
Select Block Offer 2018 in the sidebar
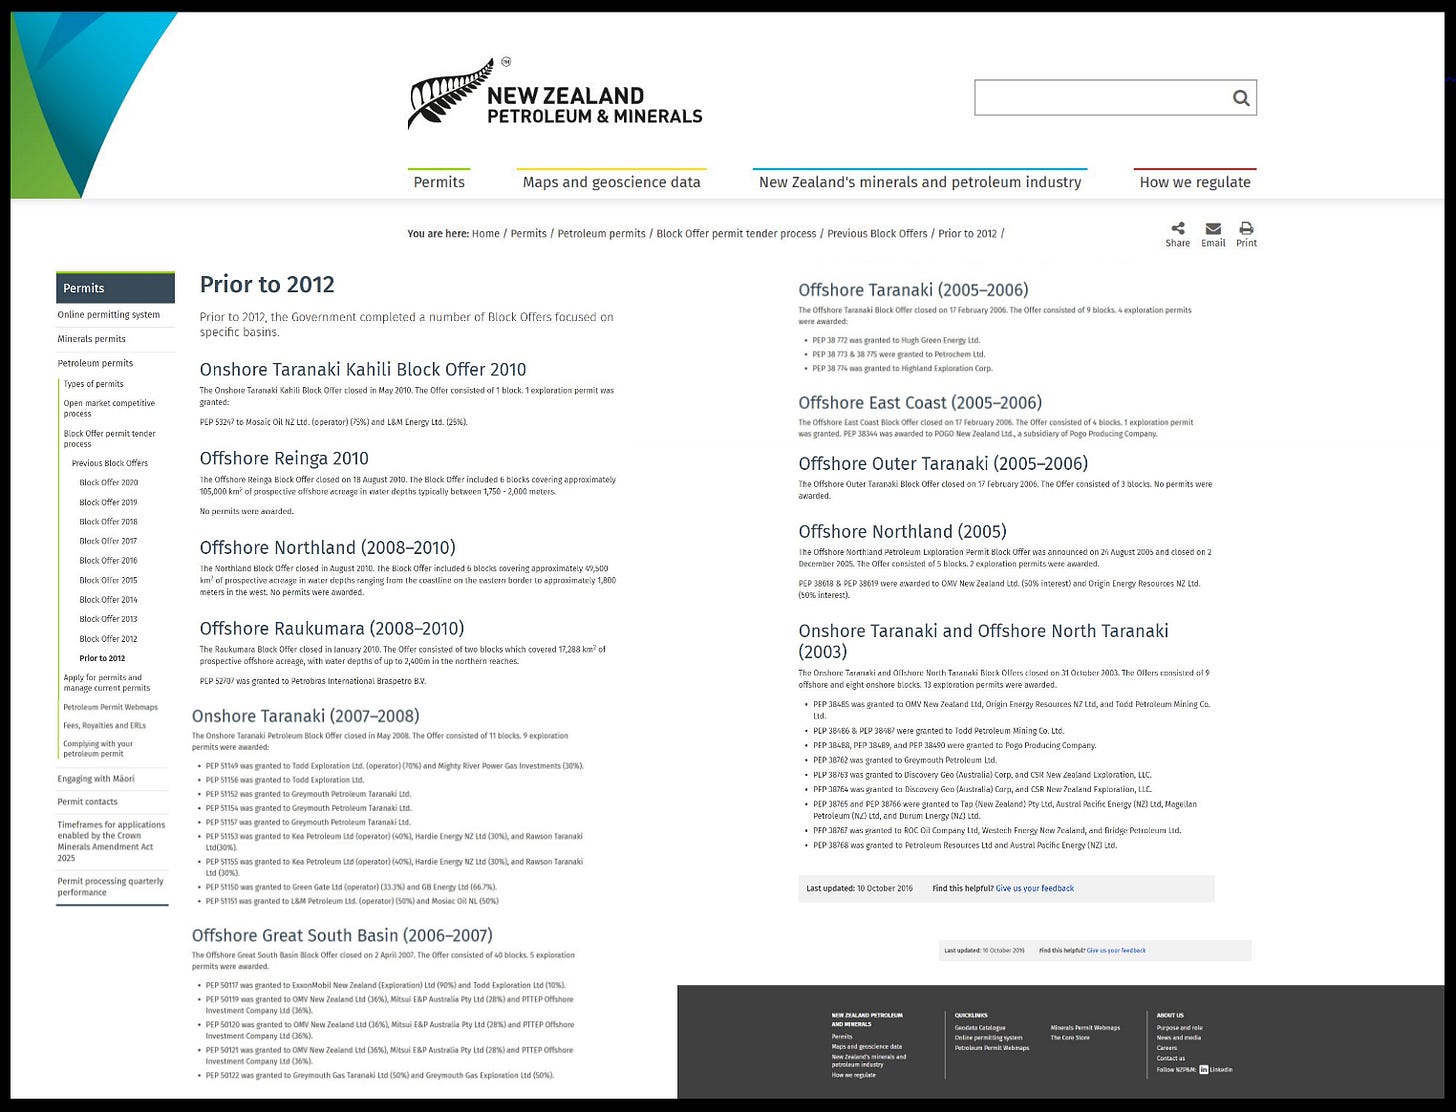(108, 521)
